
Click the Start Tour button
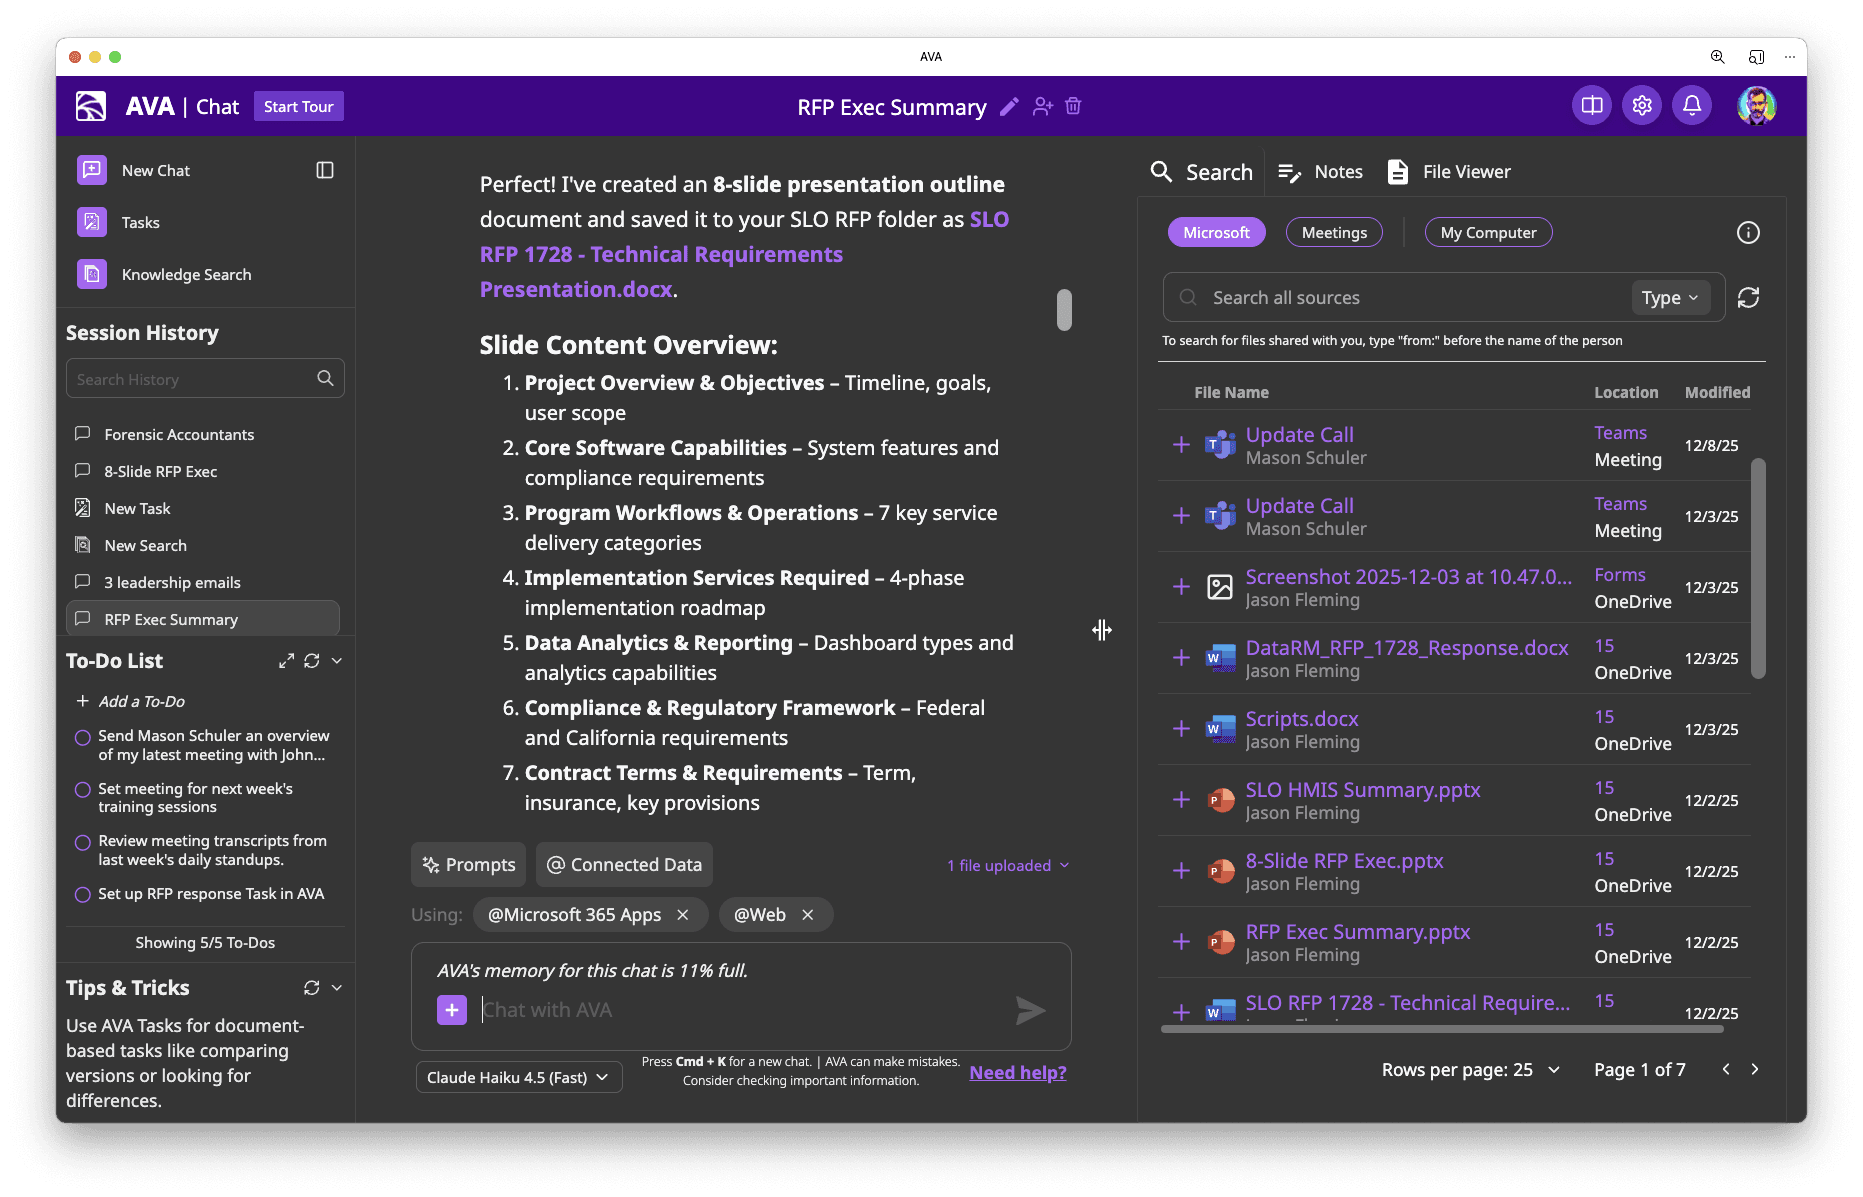298,106
